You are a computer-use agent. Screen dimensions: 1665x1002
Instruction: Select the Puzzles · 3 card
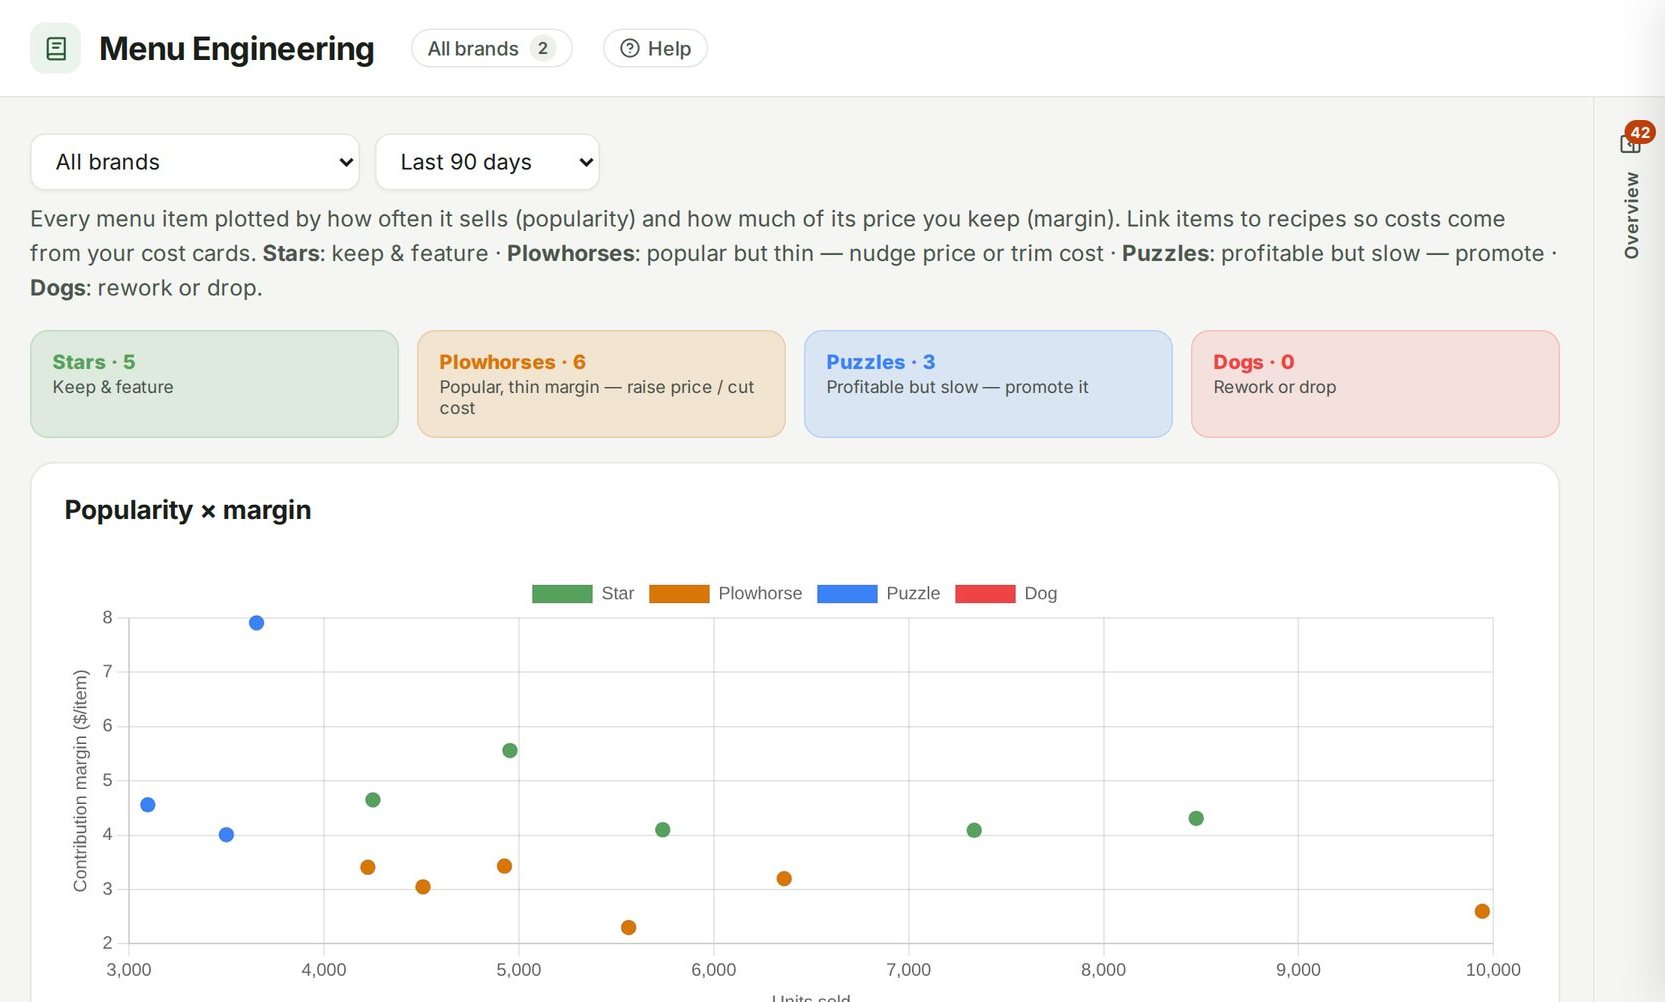tap(988, 384)
